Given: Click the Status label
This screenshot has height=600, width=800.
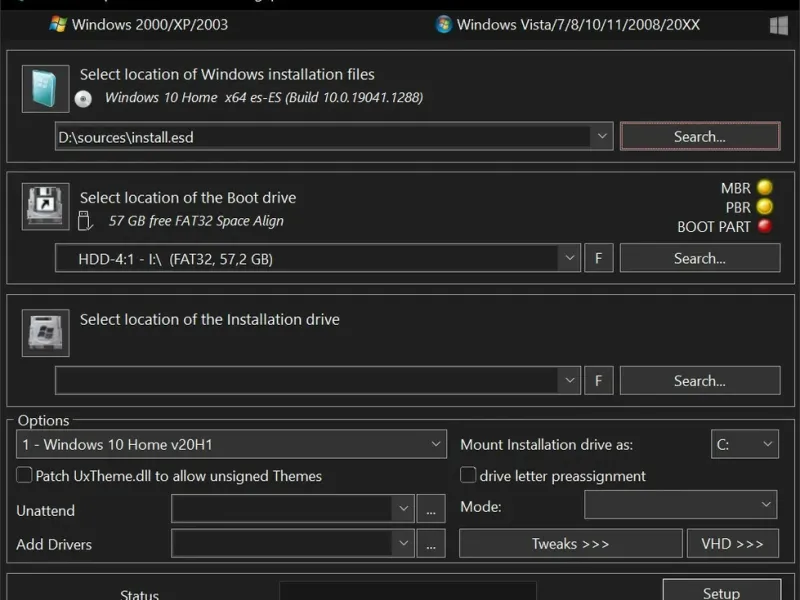Looking at the screenshot, I should pos(139,594).
